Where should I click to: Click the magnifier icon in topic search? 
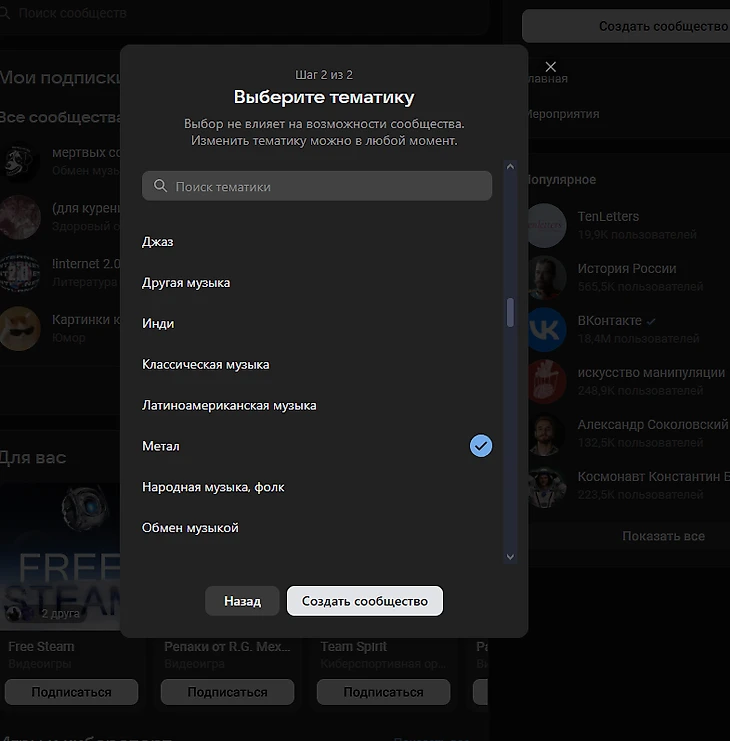click(160, 187)
